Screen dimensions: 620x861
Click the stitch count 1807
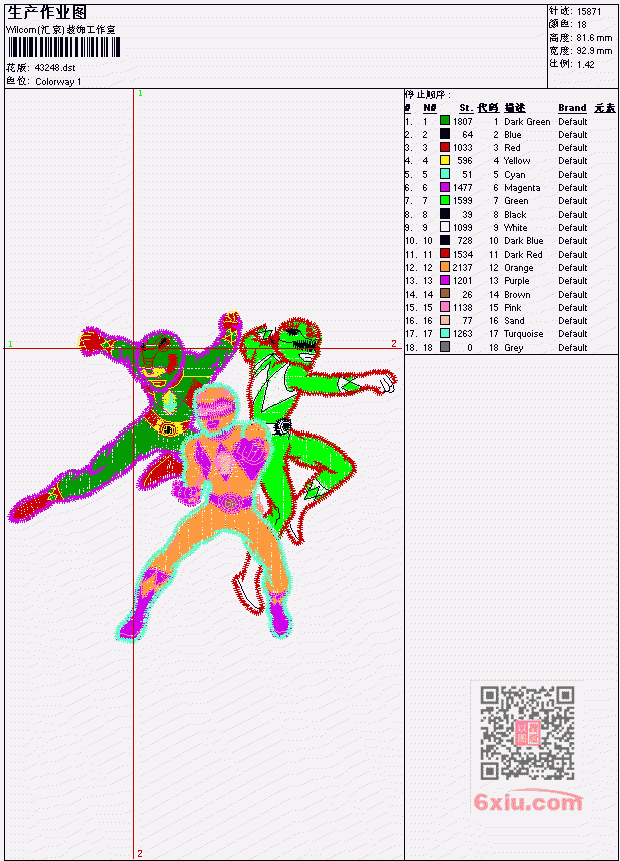[x=462, y=121]
